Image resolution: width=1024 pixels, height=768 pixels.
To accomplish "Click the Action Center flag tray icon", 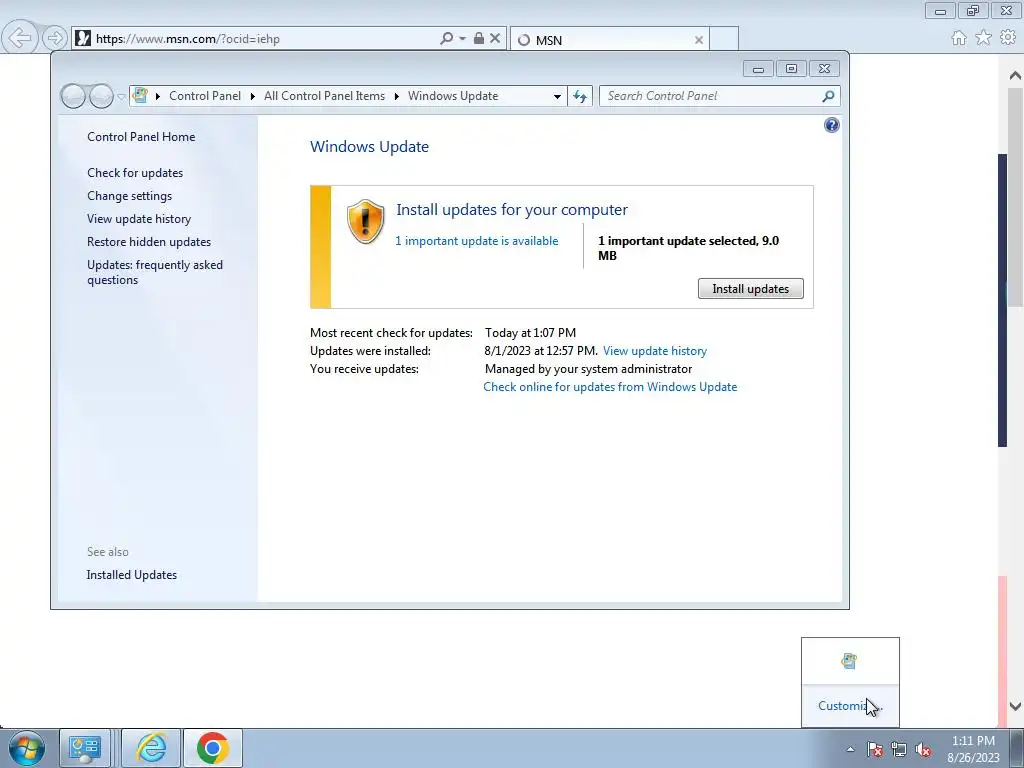I will 874,749.
